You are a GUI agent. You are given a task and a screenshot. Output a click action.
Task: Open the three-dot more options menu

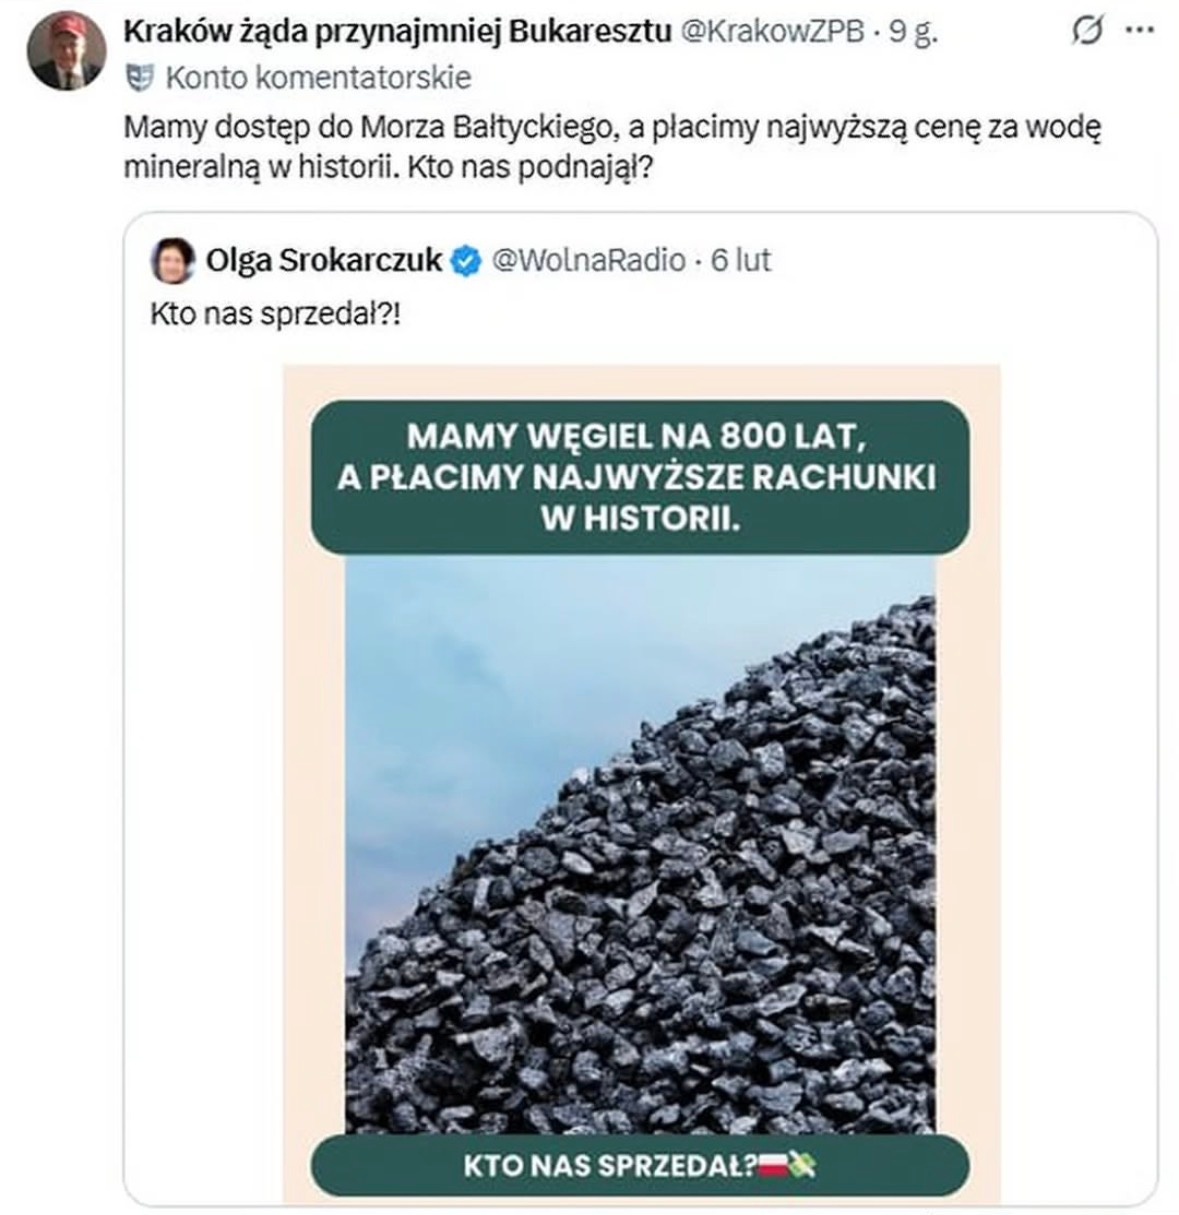[x=1140, y=31]
